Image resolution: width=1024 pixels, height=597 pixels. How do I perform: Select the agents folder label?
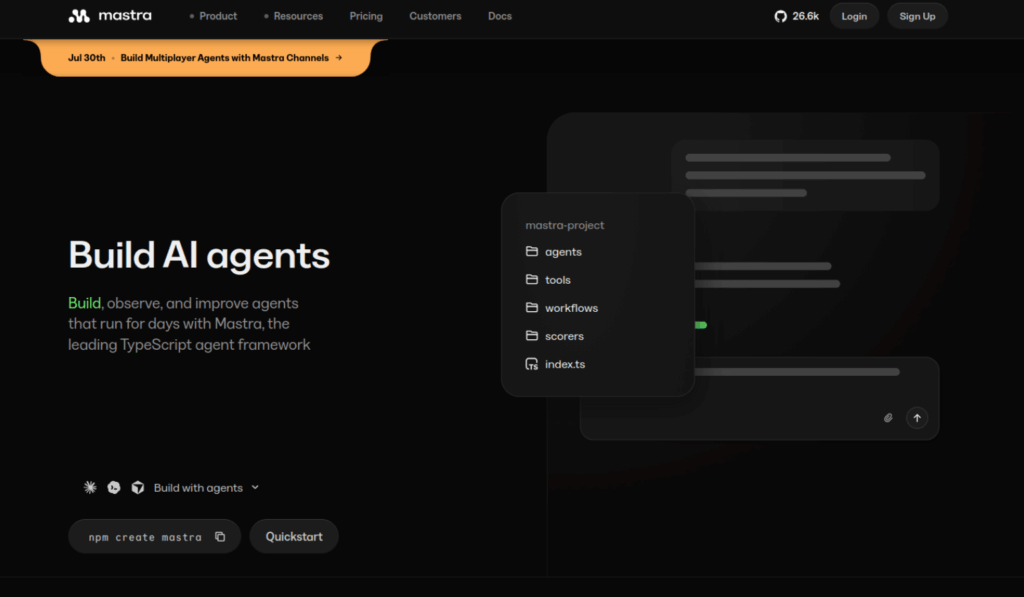(x=564, y=252)
